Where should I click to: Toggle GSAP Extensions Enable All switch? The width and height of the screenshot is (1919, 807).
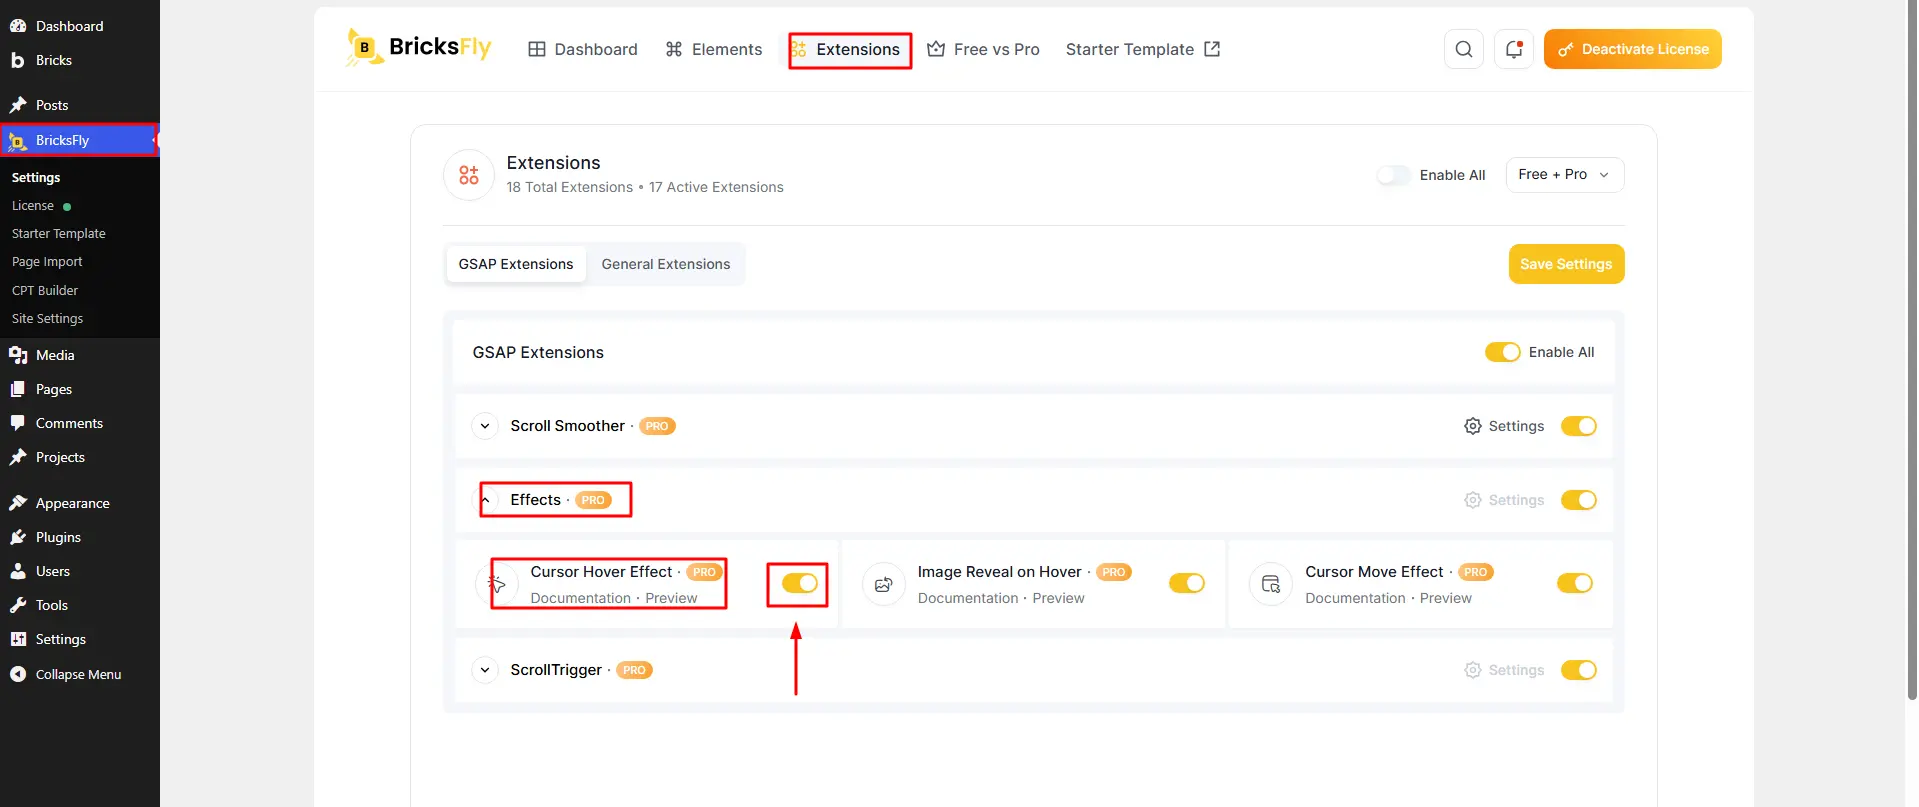click(1502, 352)
